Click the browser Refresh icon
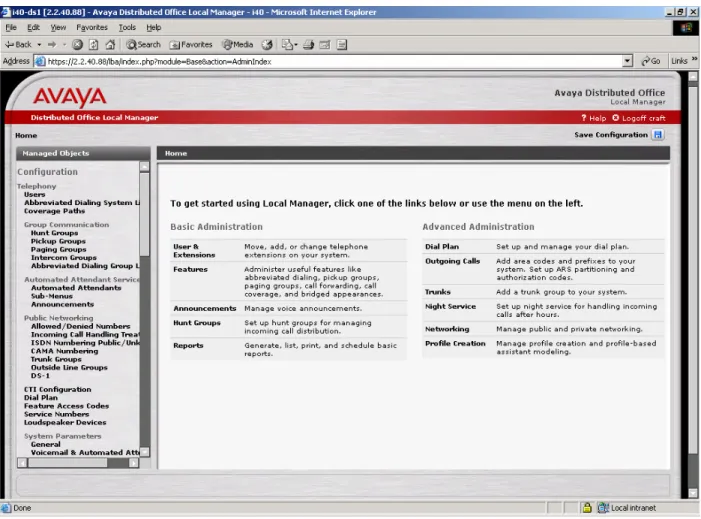Viewport: 701px width, 519px height. point(93,45)
